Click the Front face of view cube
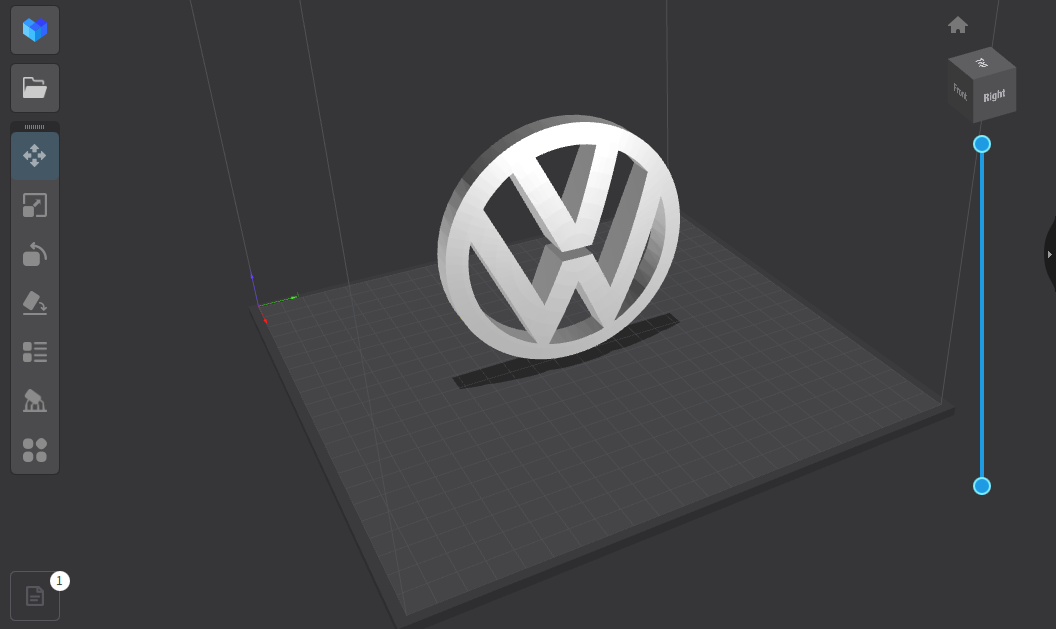The width and height of the screenshot is (1056, 629). tap(960, 91)
